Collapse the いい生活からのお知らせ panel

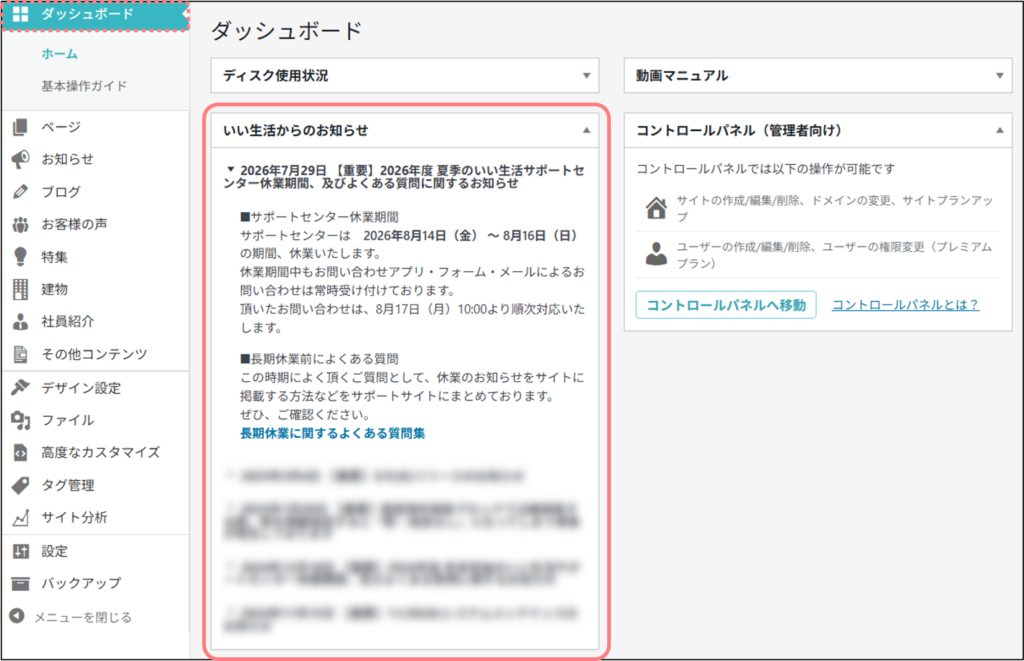pyautogui.click(x=586, y=131)
